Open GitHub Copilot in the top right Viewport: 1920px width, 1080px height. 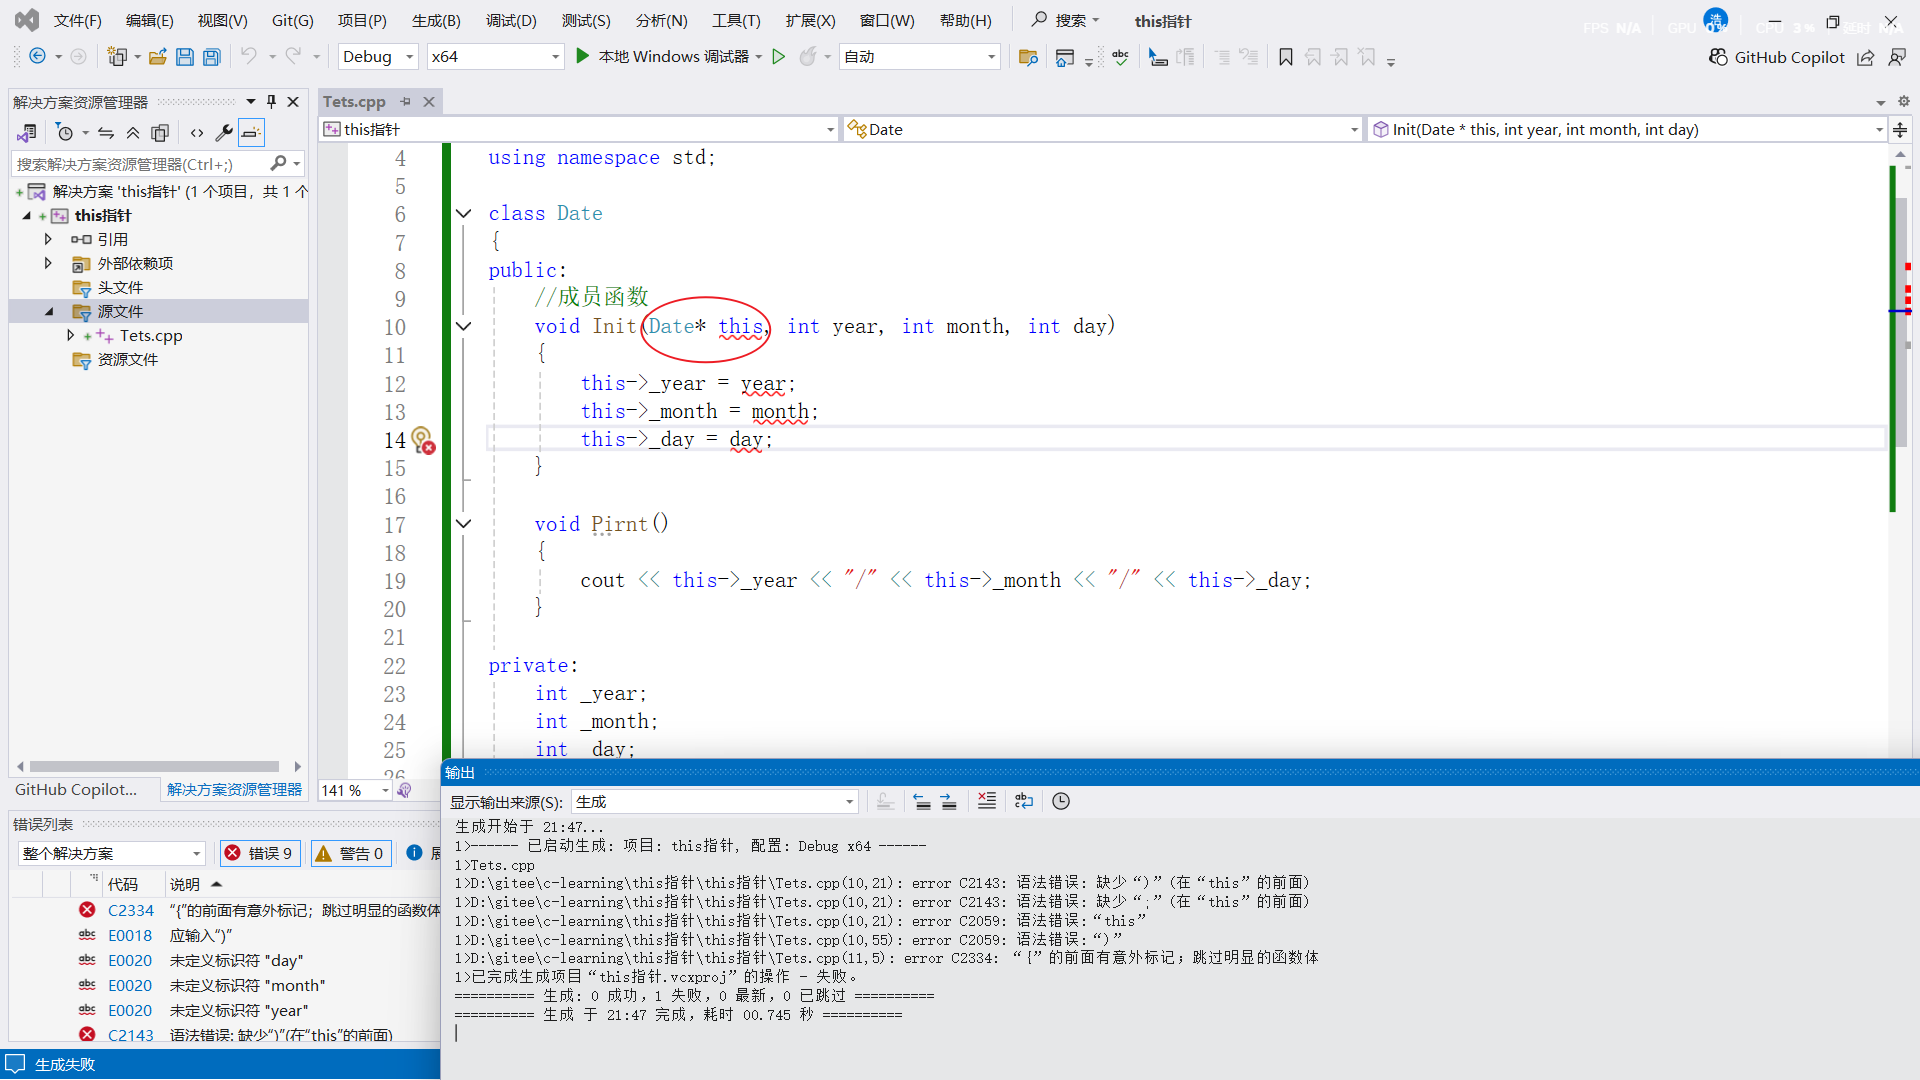pos(1776,57)
